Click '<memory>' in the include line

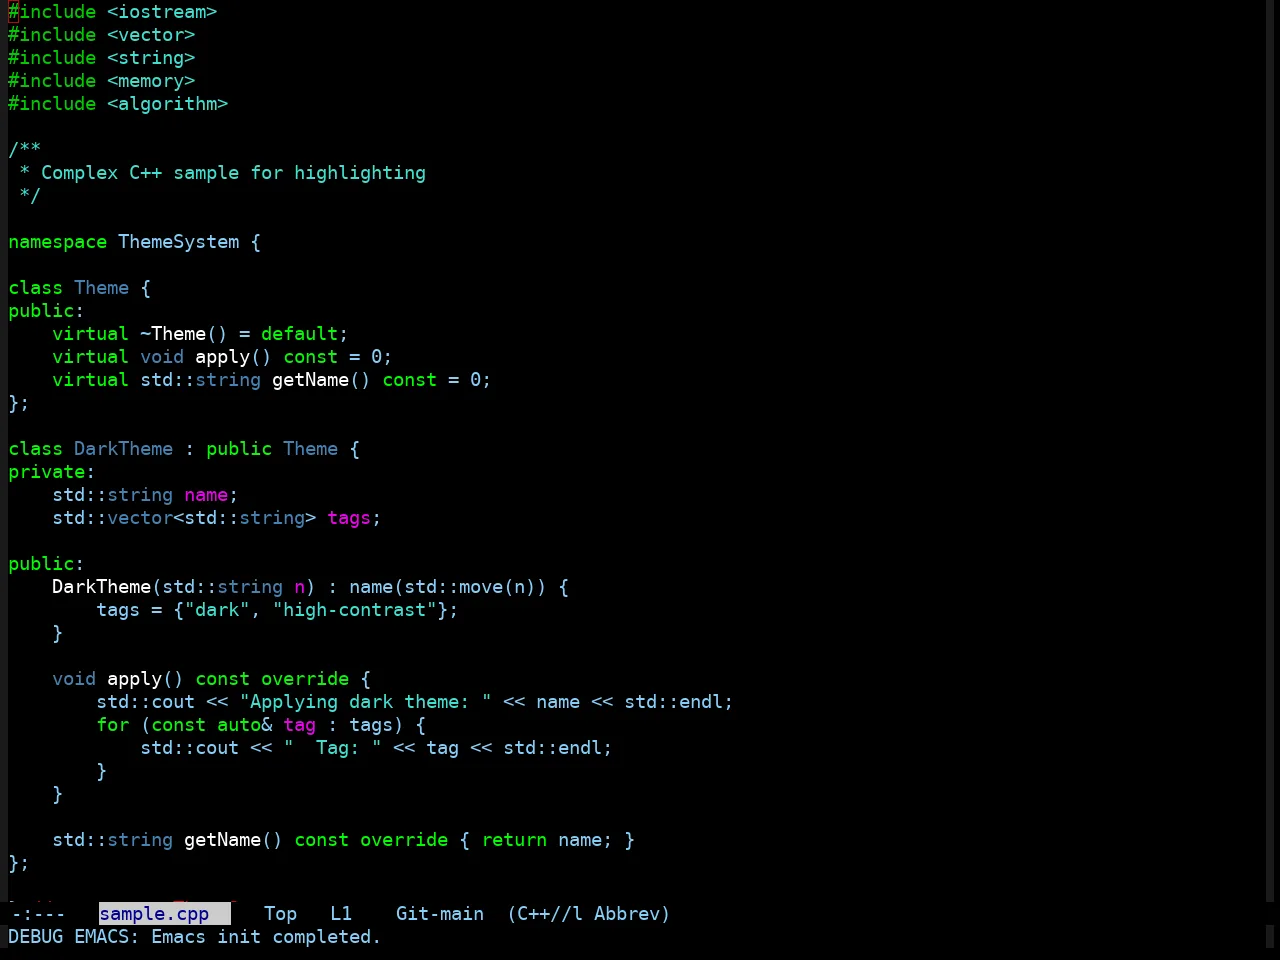coord(151,81)
